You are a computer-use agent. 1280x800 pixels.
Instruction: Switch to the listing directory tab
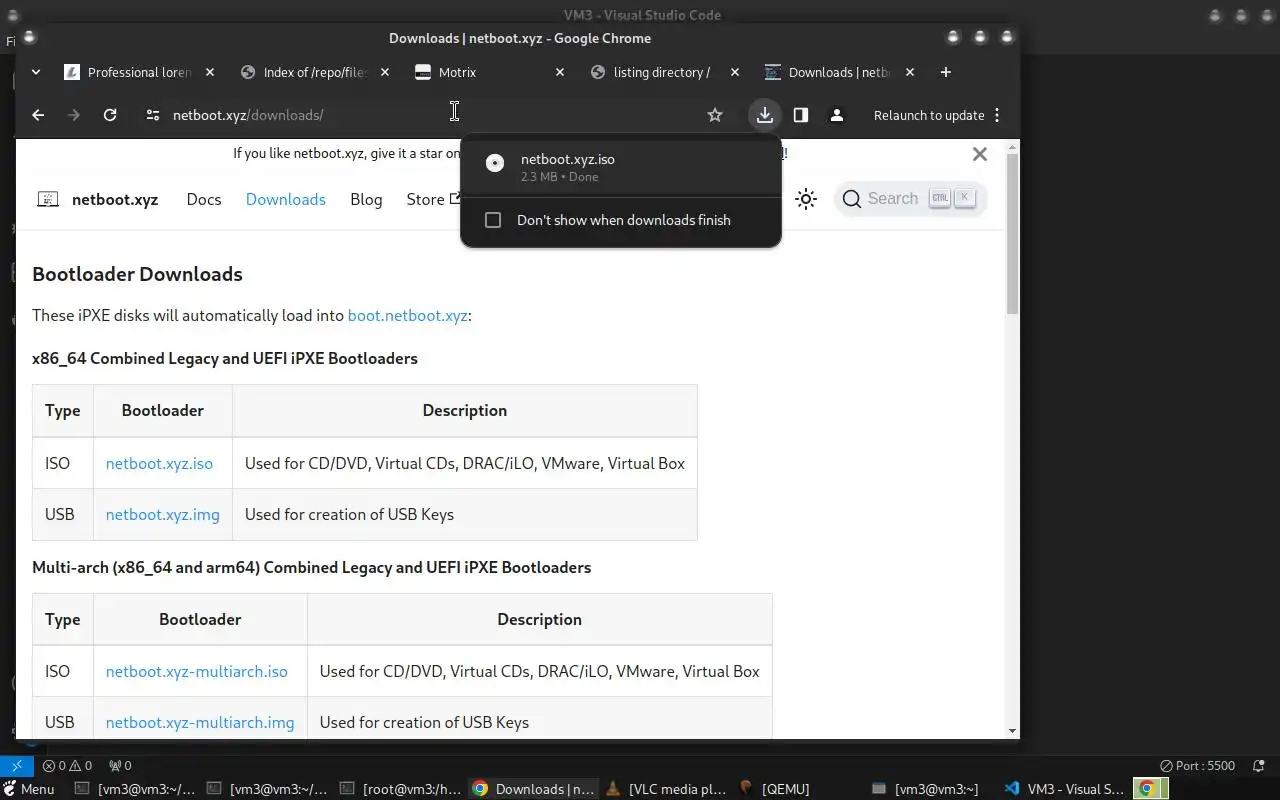663,72
